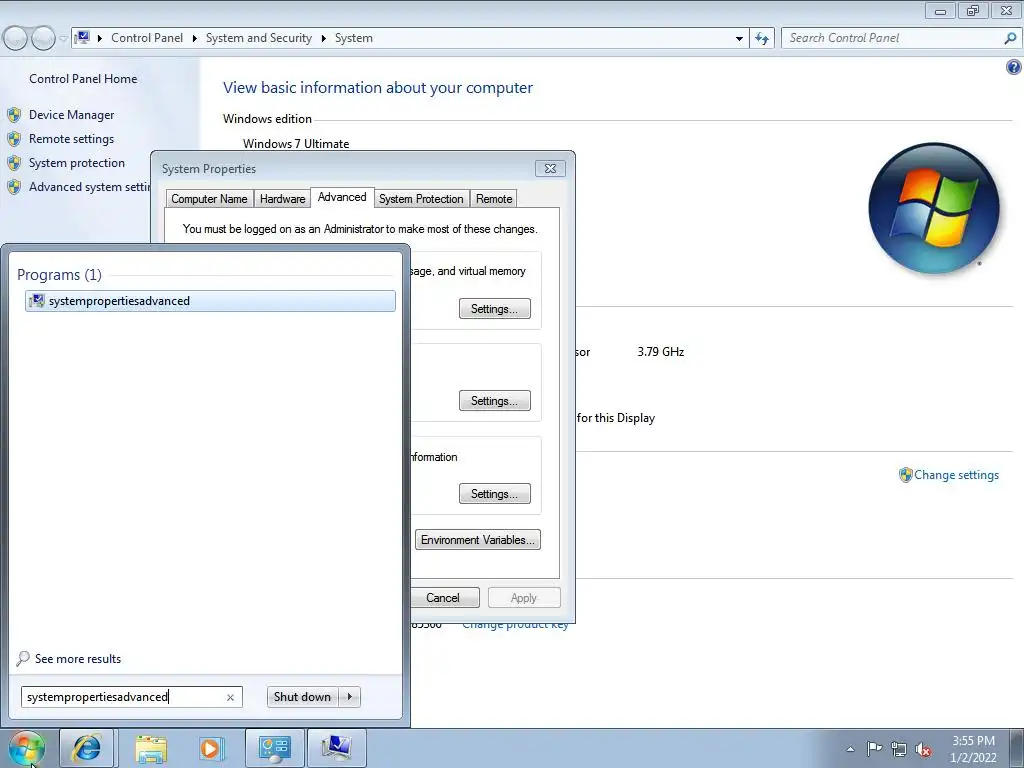The image size is (1024, 768).
Task: Open address bar history dropdown
Action: point(739,38)
